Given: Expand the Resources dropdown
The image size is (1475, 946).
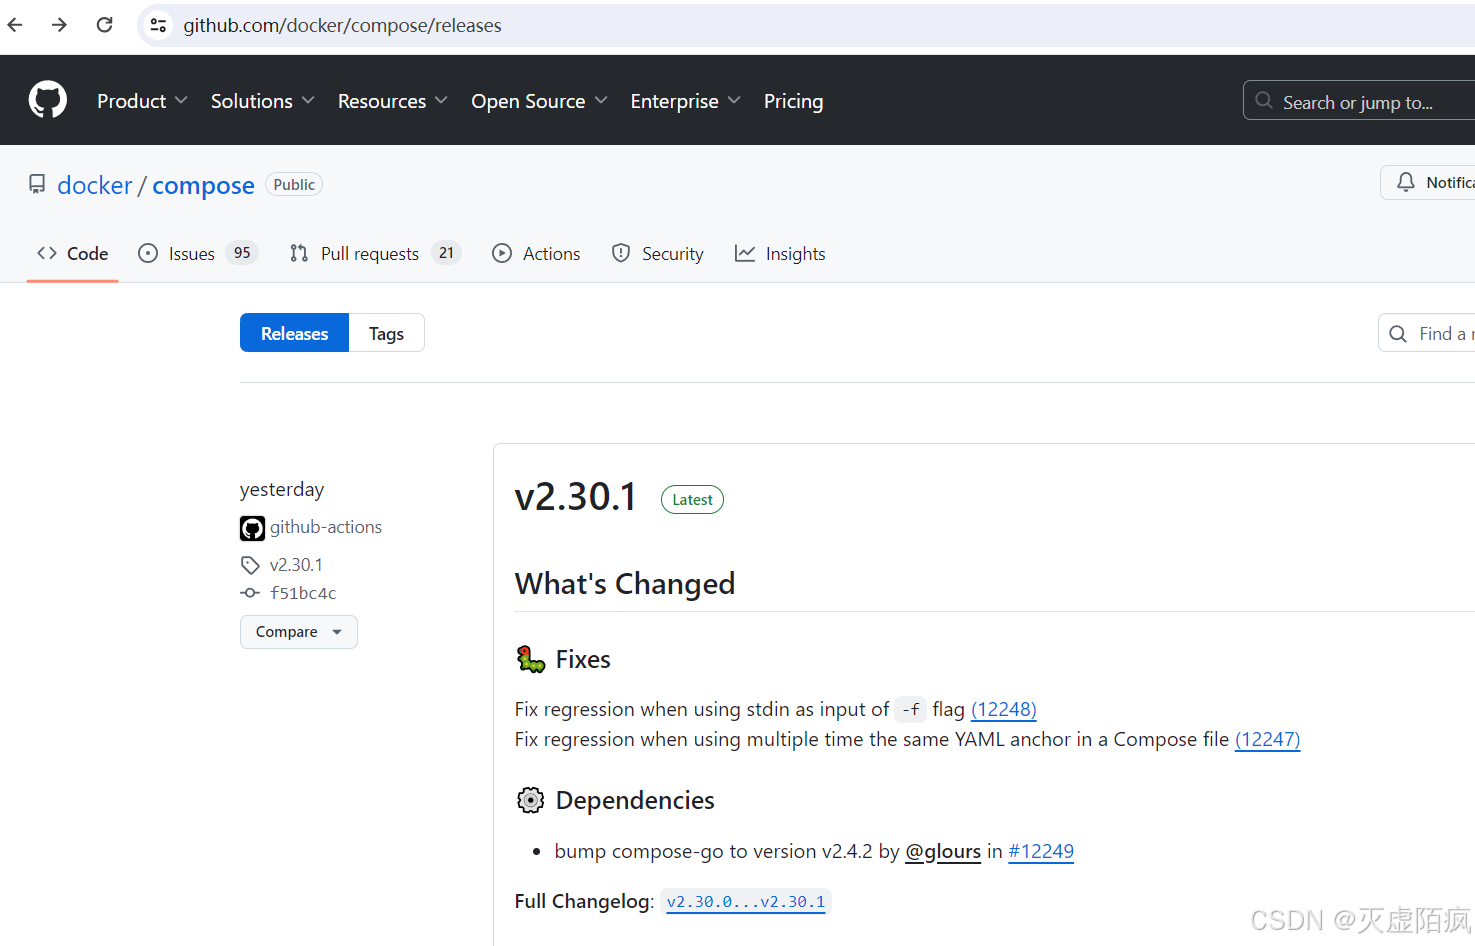Looking at the screenshot, I should point(392,101).
